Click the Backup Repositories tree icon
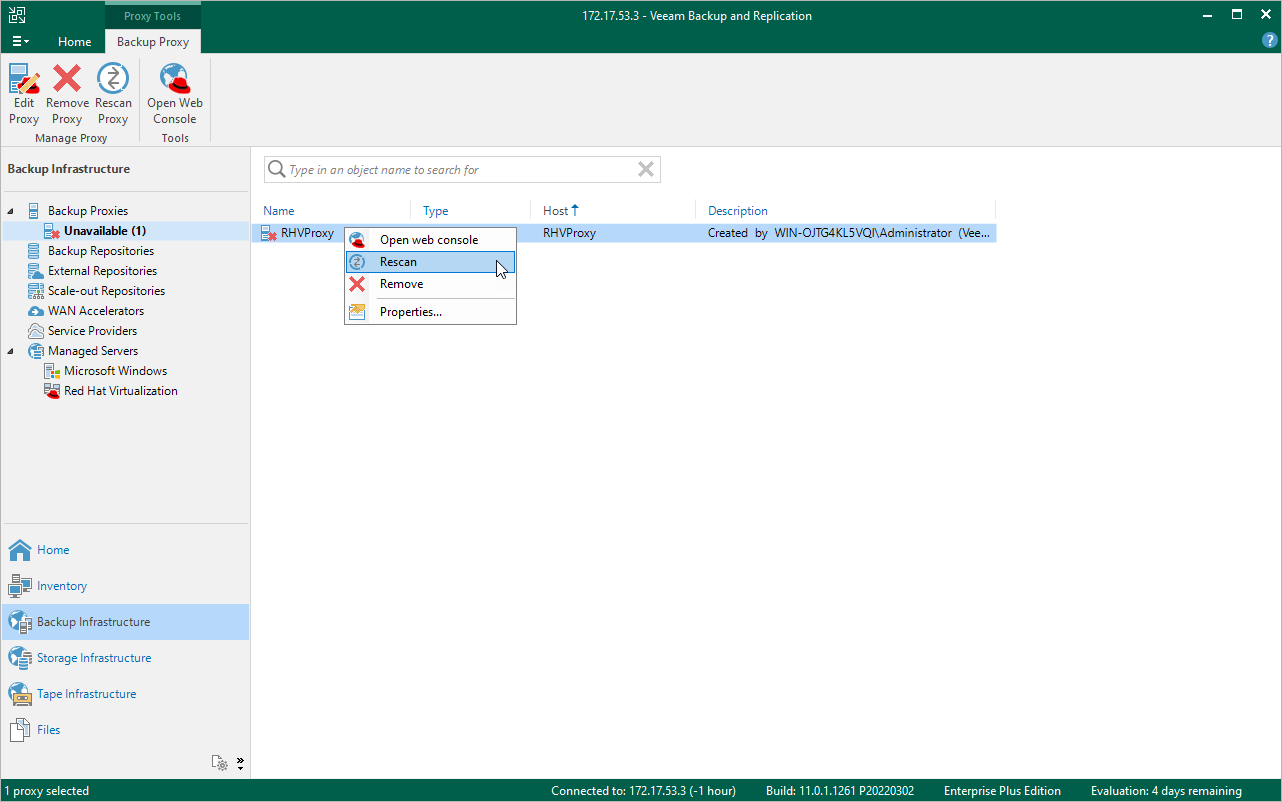The width and height of the screenshot is (1282, 802). [x=34, y=251]
